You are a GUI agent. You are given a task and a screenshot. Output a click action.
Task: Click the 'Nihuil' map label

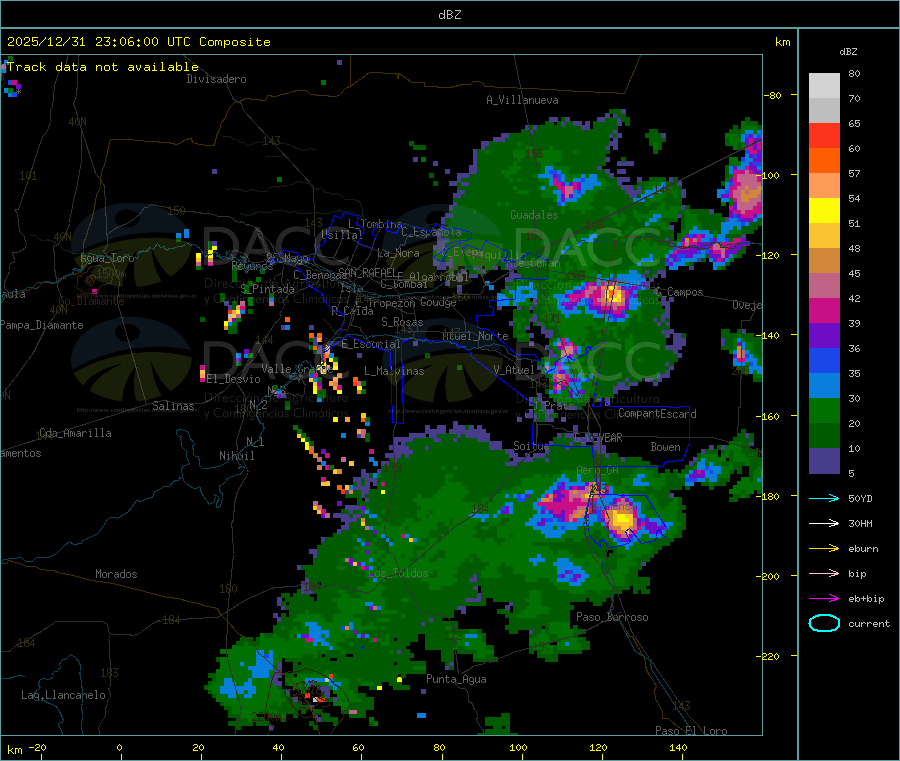(236, 456)
